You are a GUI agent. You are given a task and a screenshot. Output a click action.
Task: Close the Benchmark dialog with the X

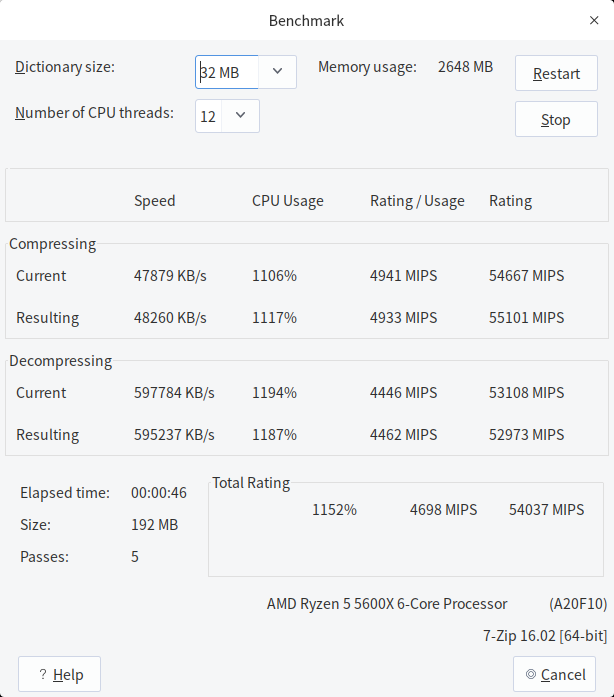[594, 20]
